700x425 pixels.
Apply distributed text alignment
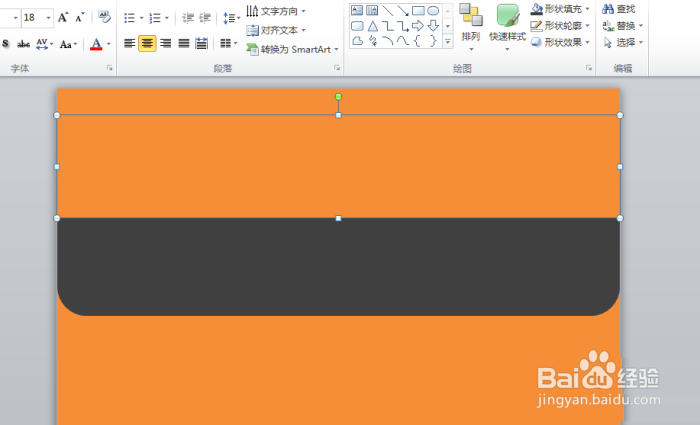point(201,43)
